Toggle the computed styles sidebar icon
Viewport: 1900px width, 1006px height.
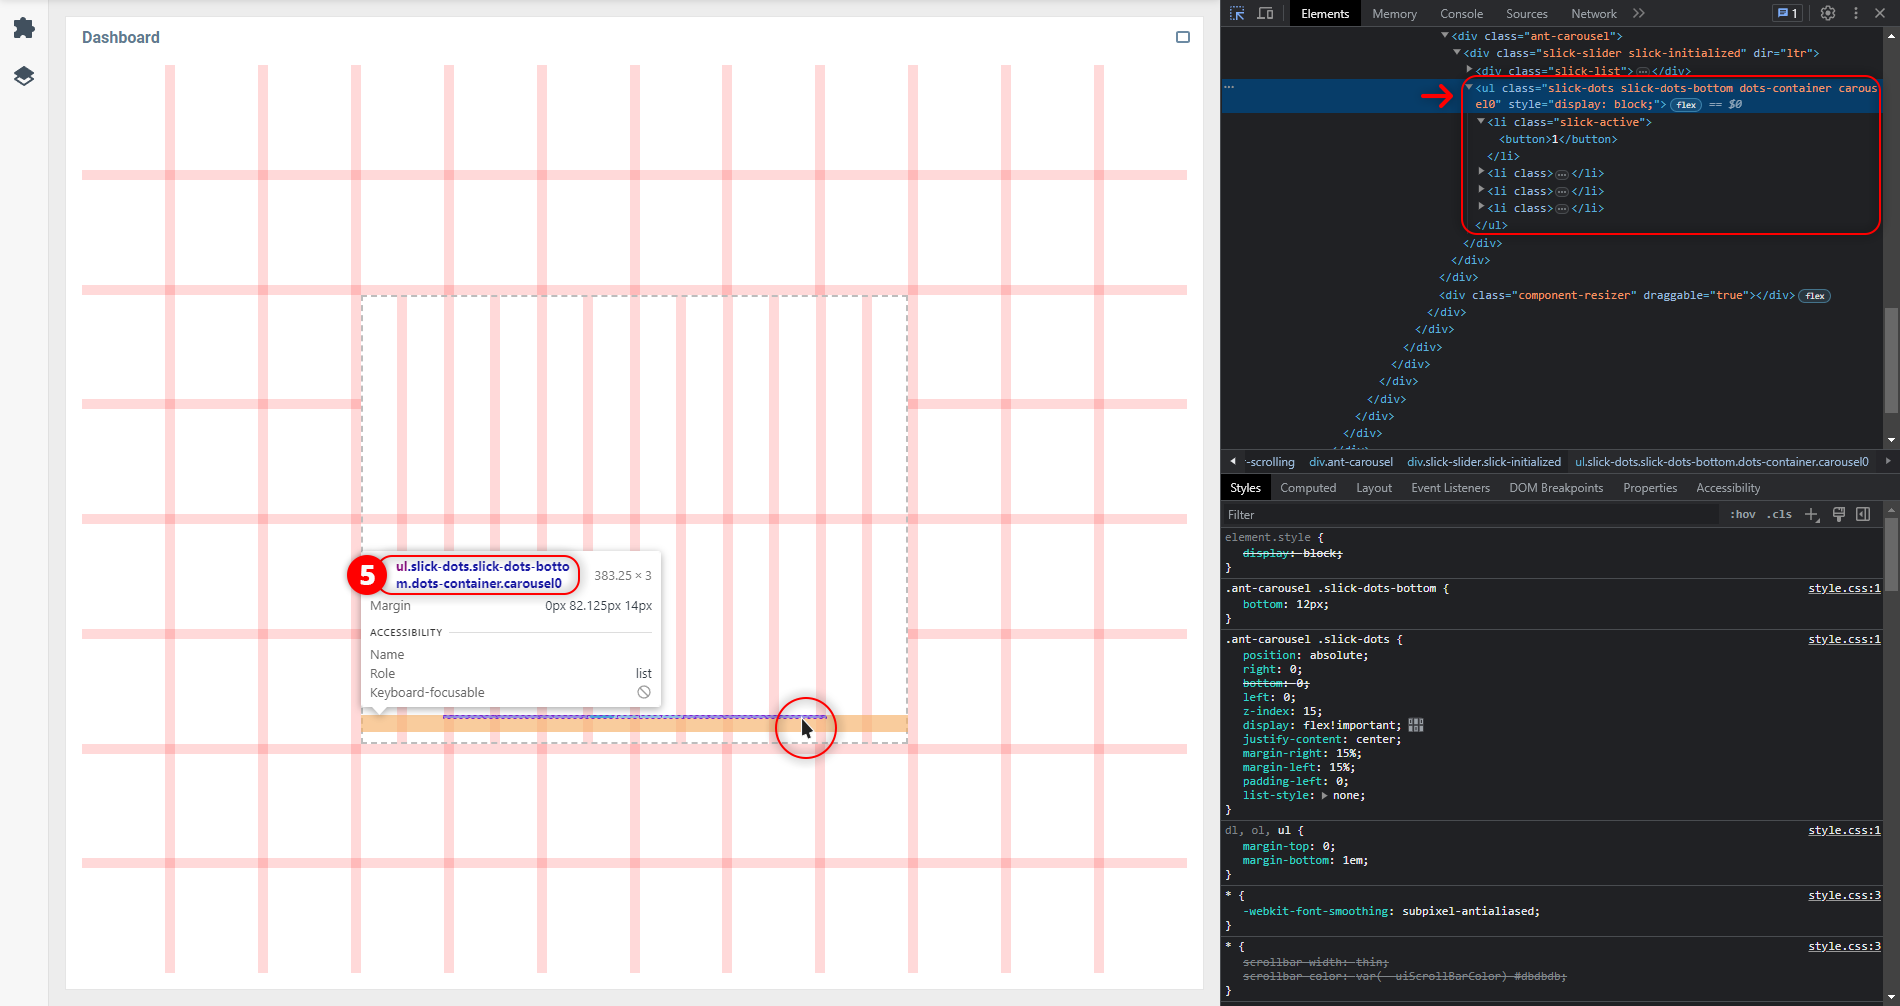pos(1863,514)
